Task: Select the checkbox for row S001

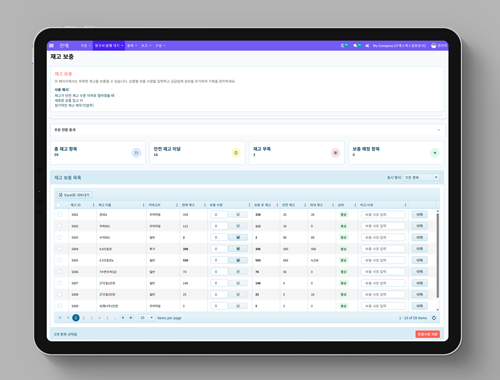Action: tap(59, 214)
